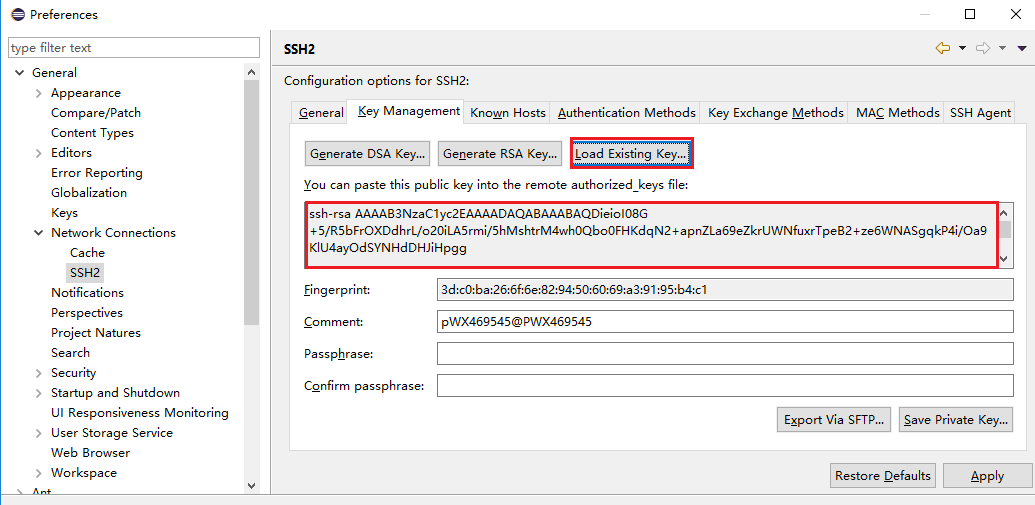Click the grey forward arrow icon

coord(983,48)
